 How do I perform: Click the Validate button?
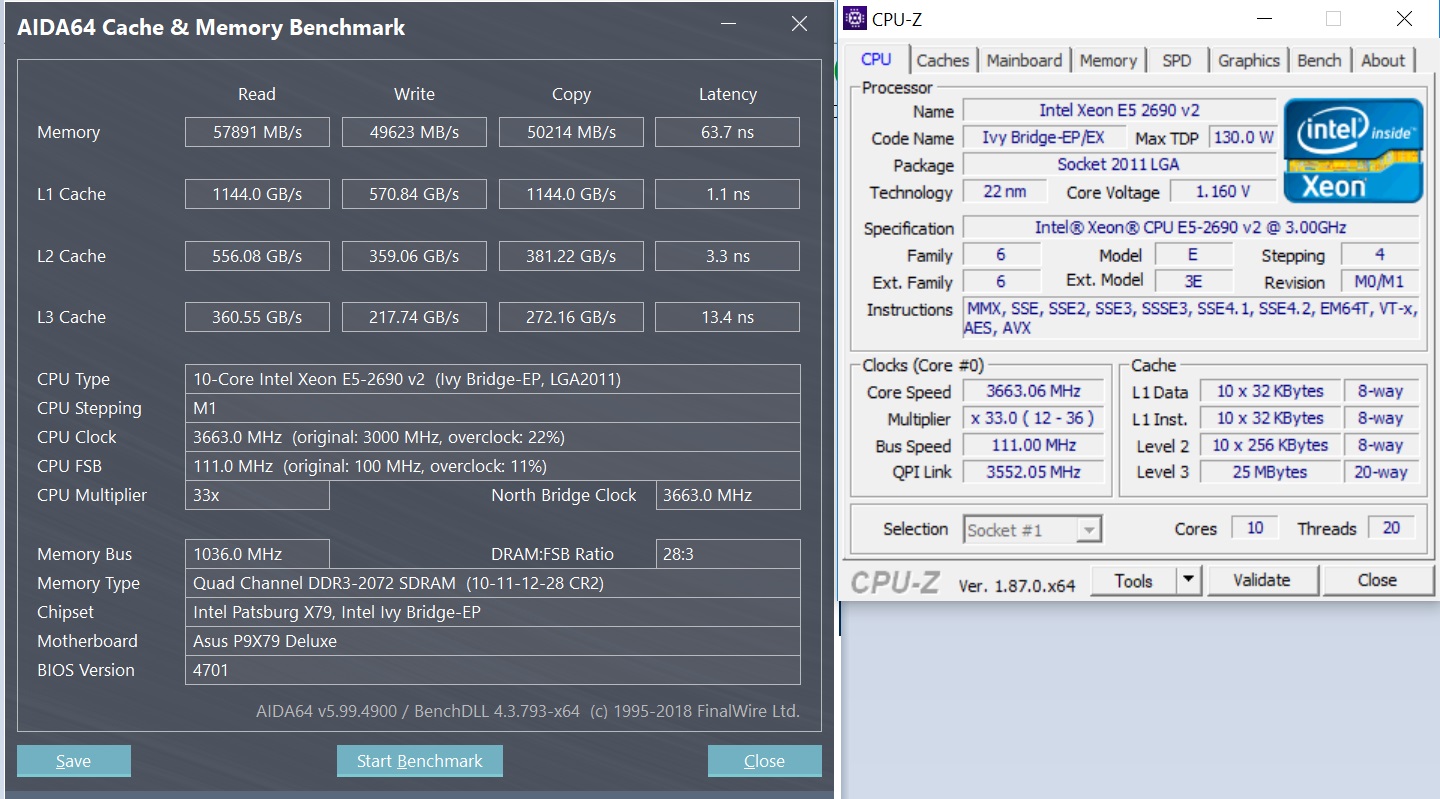[1263, 580]
